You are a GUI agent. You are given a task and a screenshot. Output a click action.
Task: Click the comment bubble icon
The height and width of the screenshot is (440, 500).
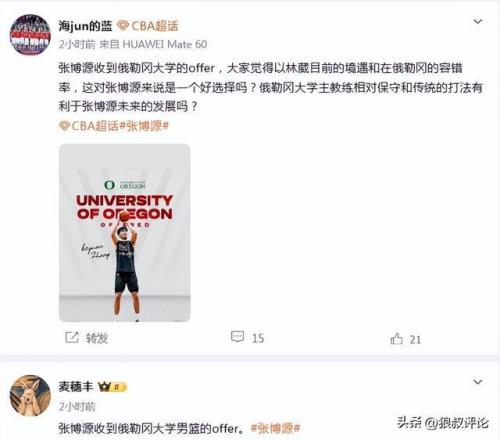point(237,337)
